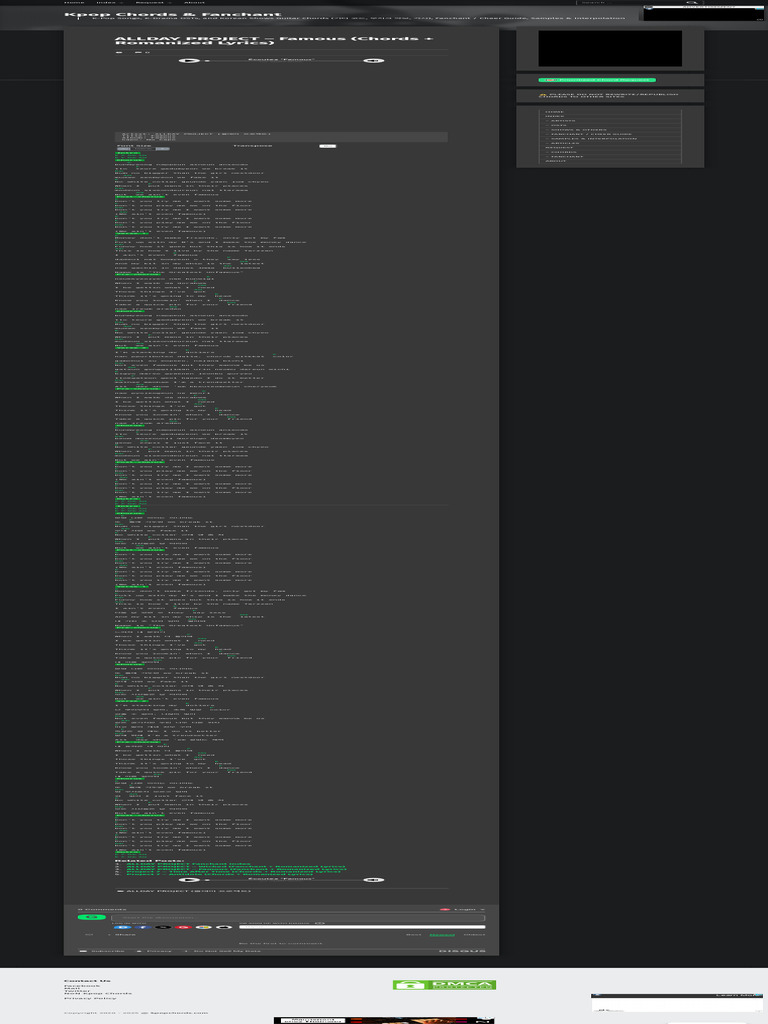Click the green request button in the sidebar

coord(597,80)
